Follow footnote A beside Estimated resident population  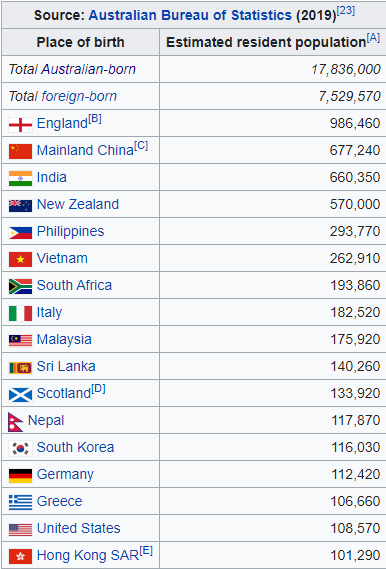click(373, 38)
